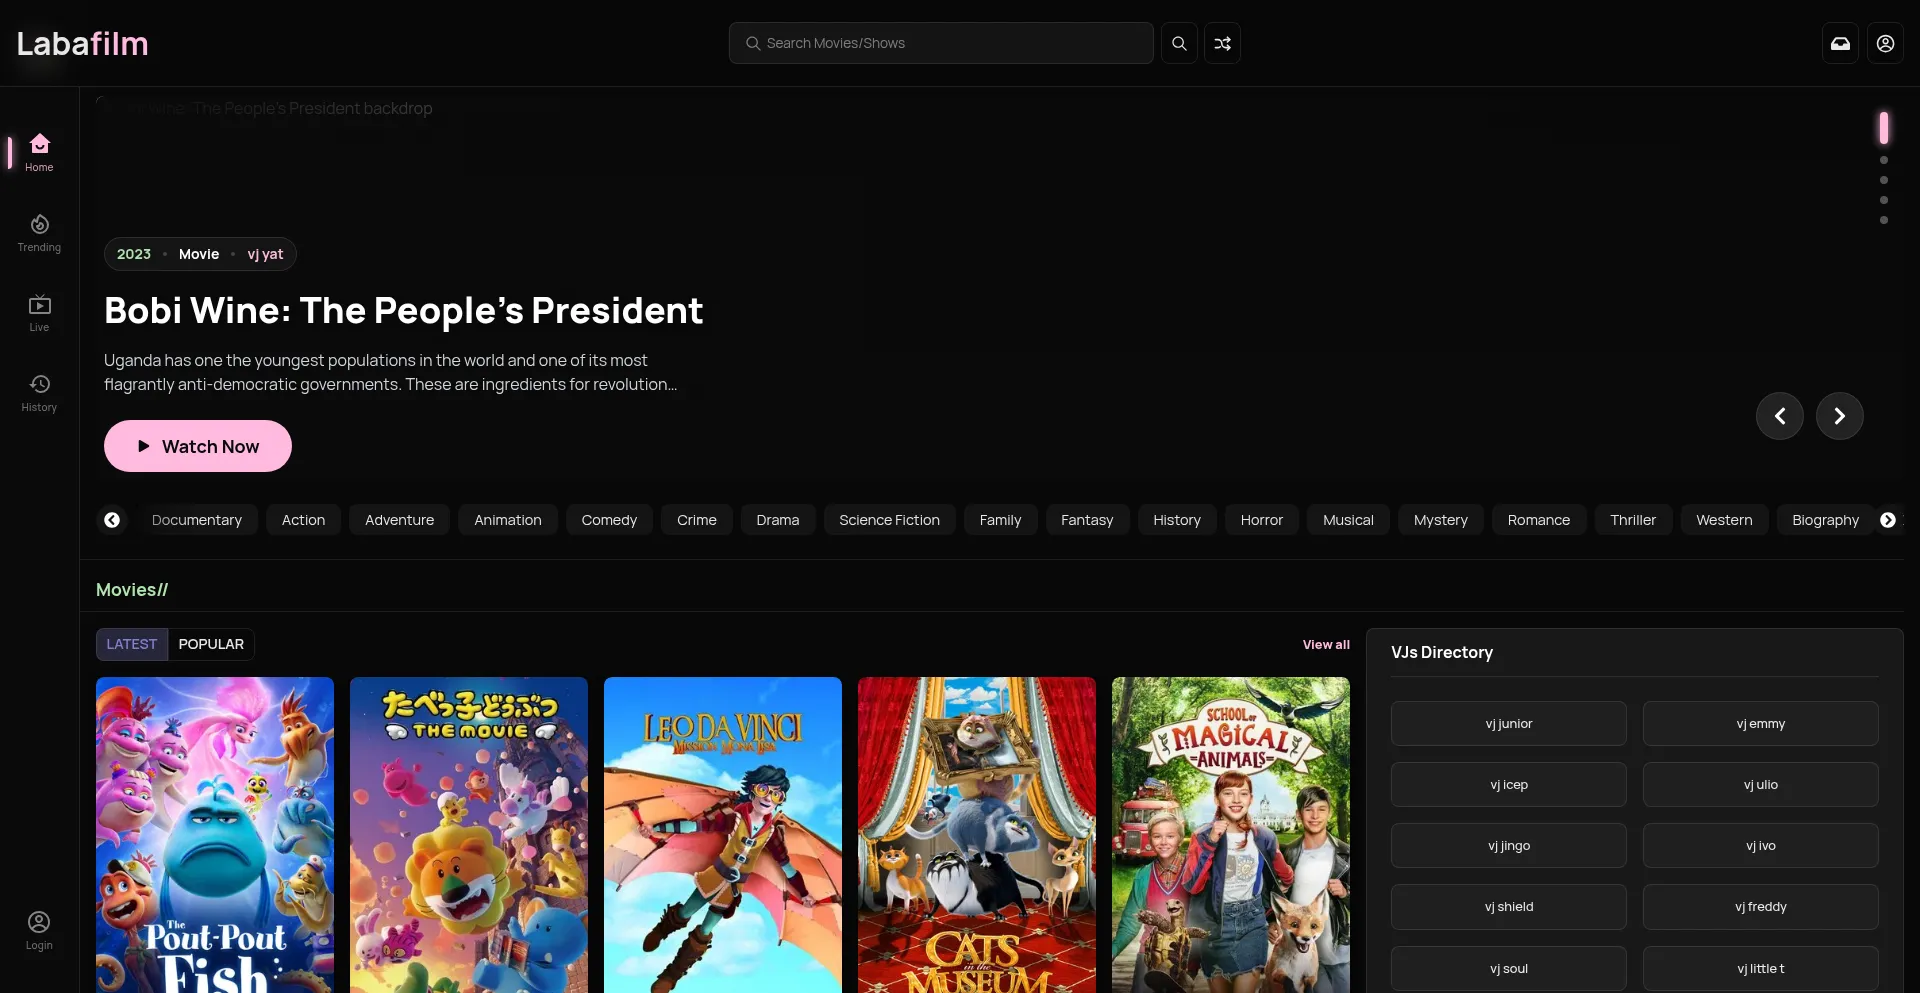
Task: Open the Live TV sidebar icon
Action: point(39,313)
